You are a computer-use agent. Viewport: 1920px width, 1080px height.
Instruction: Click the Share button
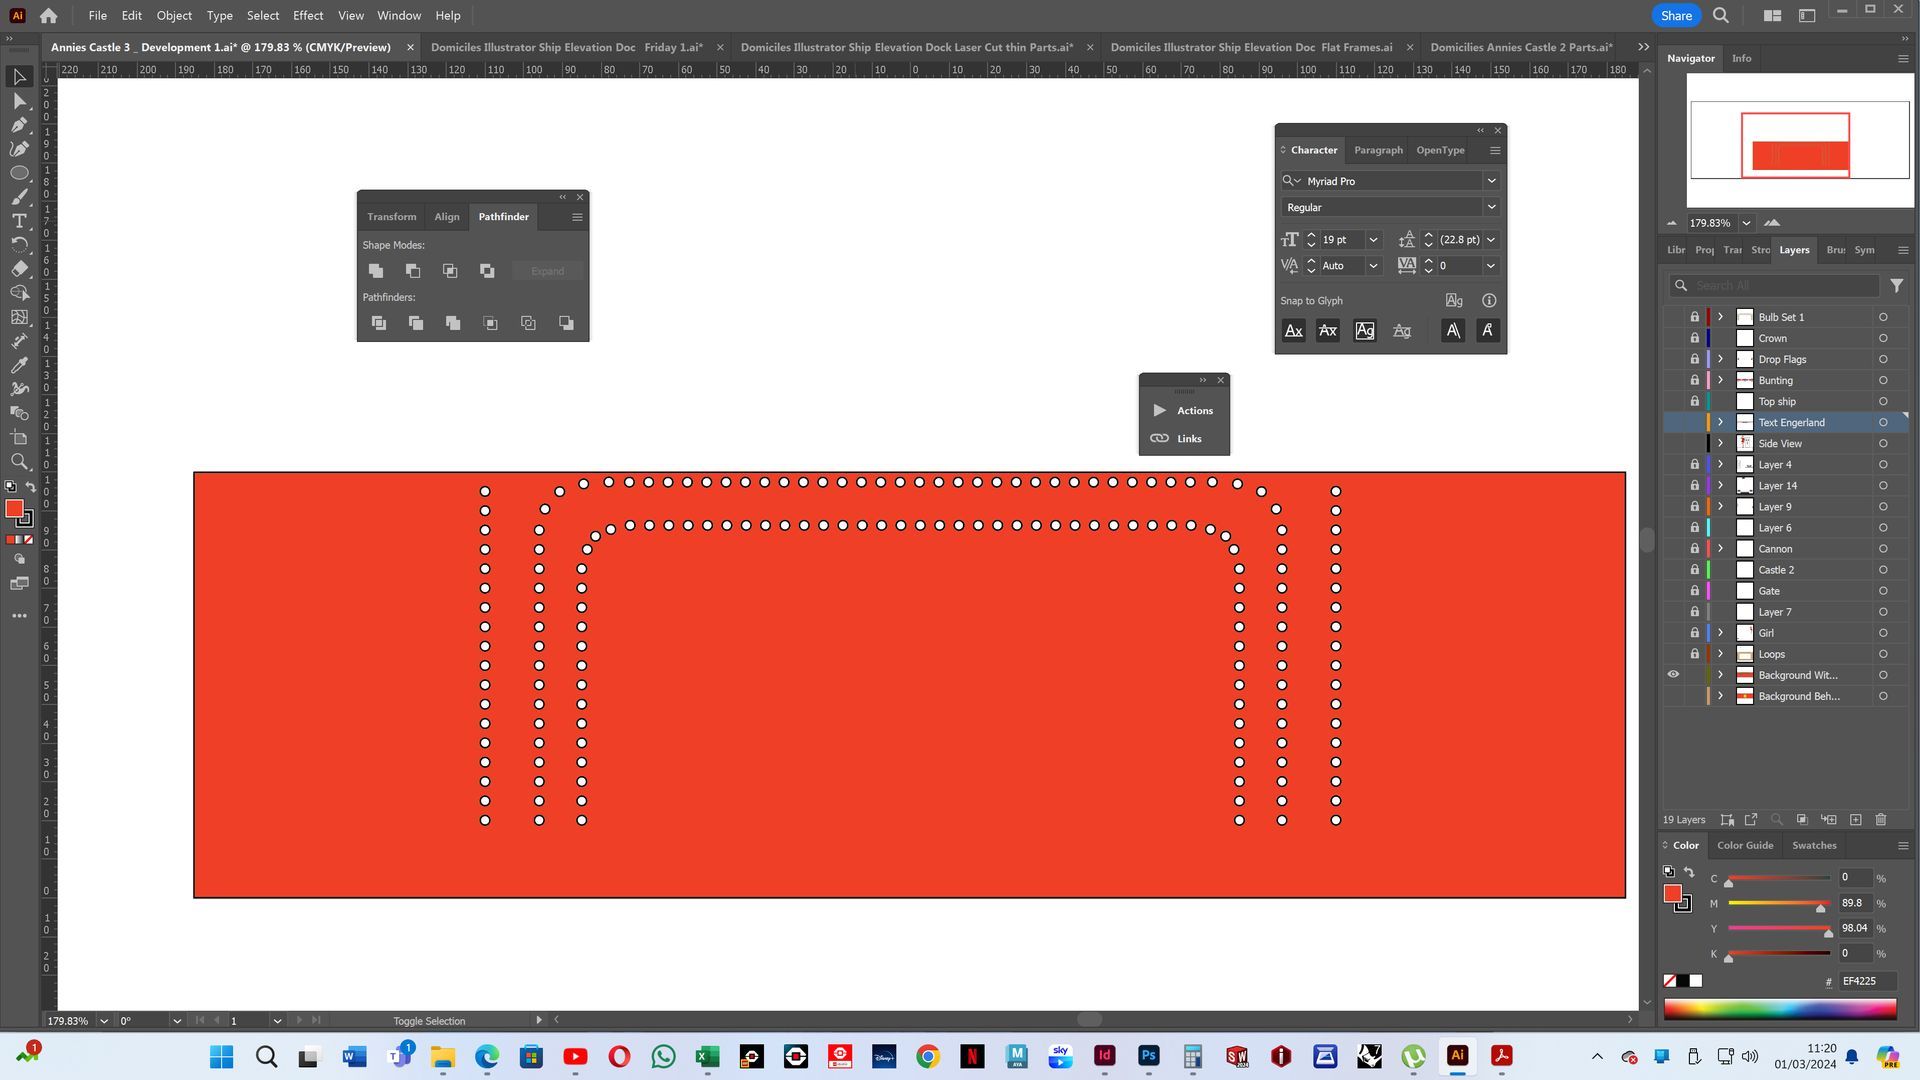pyautogui.click(x=1675, y=15)
